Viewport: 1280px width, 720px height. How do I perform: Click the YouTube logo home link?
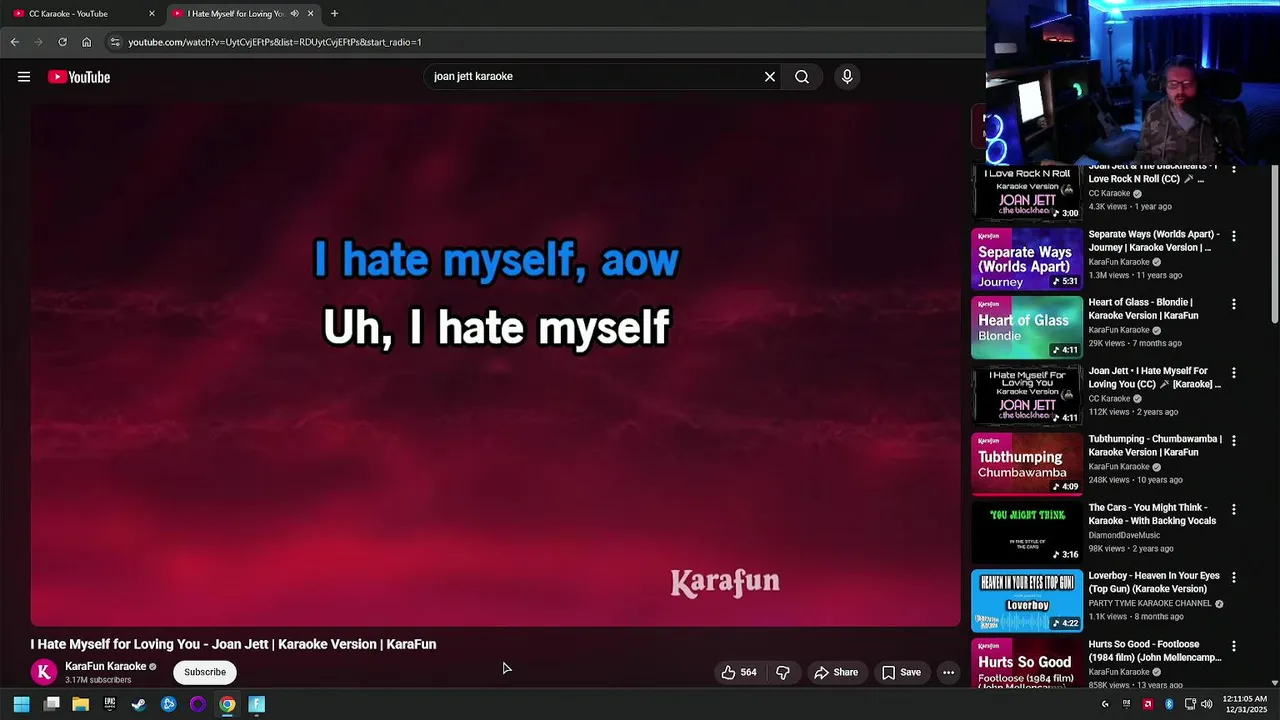point(79,77)
